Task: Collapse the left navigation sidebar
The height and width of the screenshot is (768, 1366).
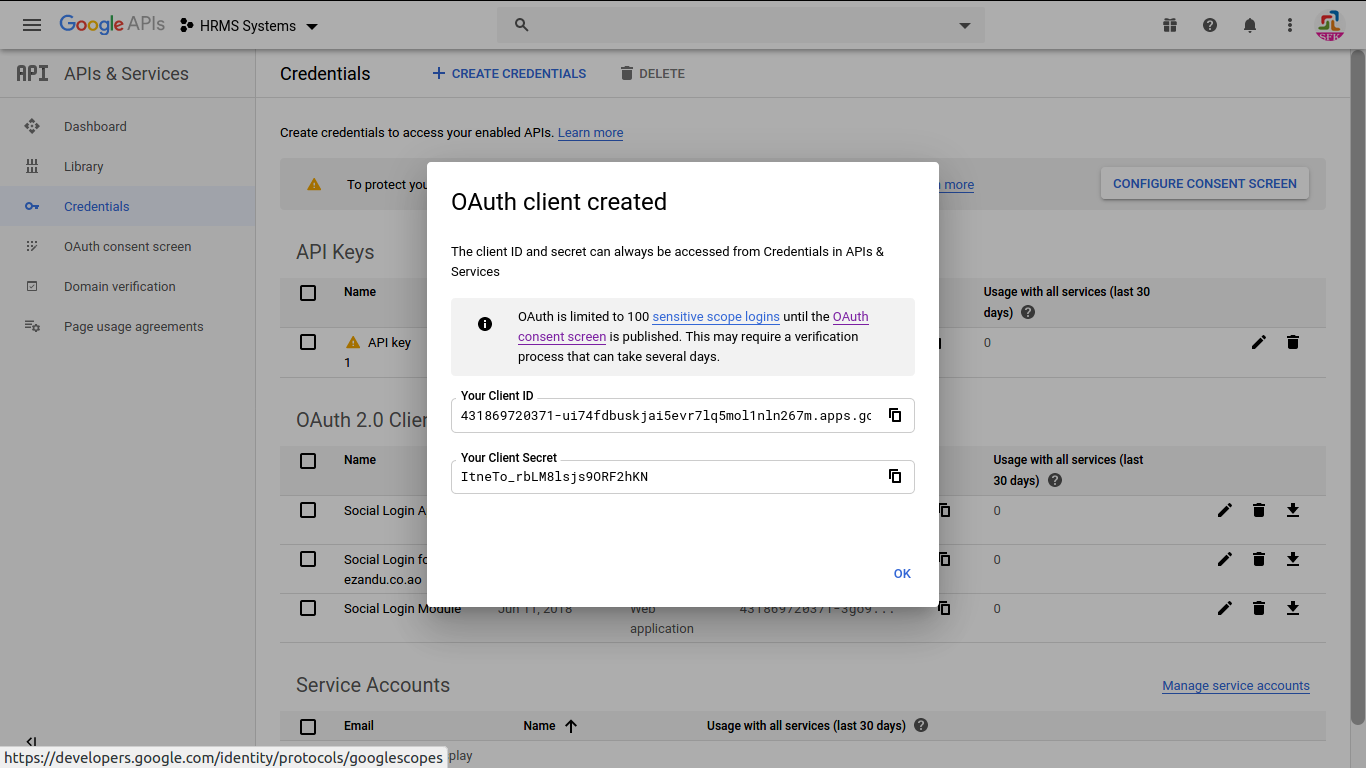Action: pos(31,742)
